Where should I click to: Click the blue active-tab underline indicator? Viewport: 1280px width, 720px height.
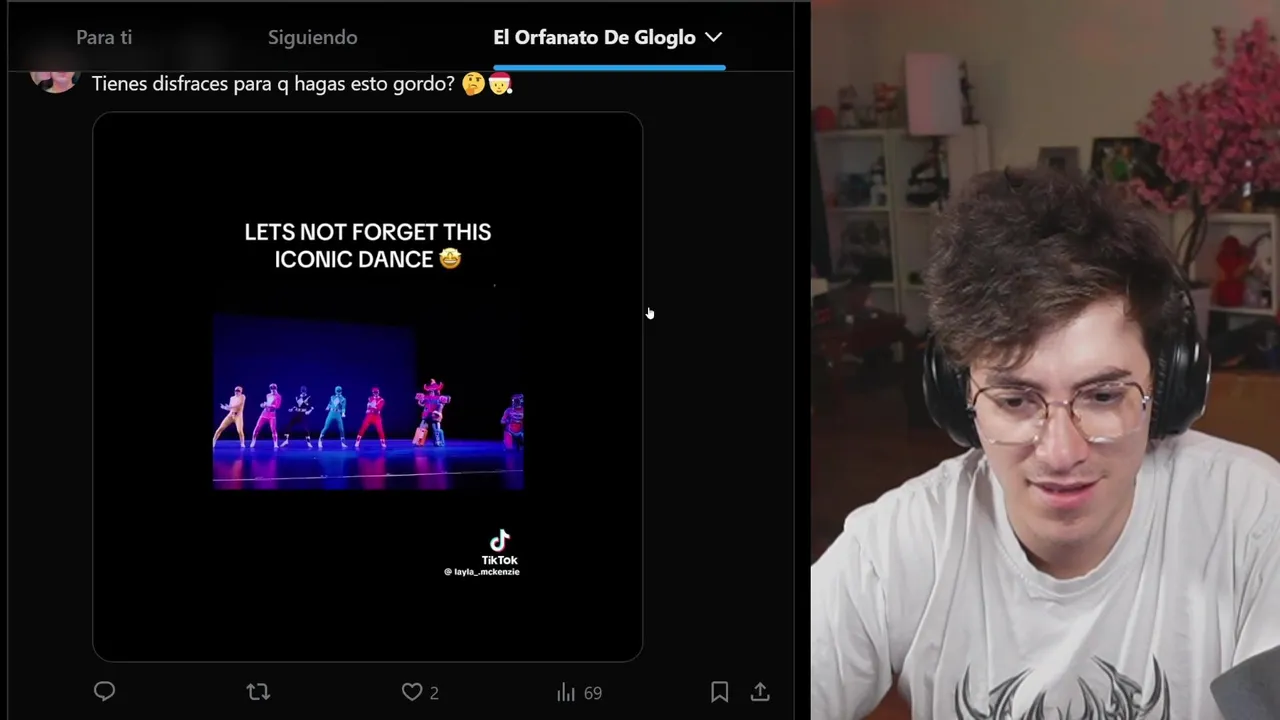coord(609,68)
